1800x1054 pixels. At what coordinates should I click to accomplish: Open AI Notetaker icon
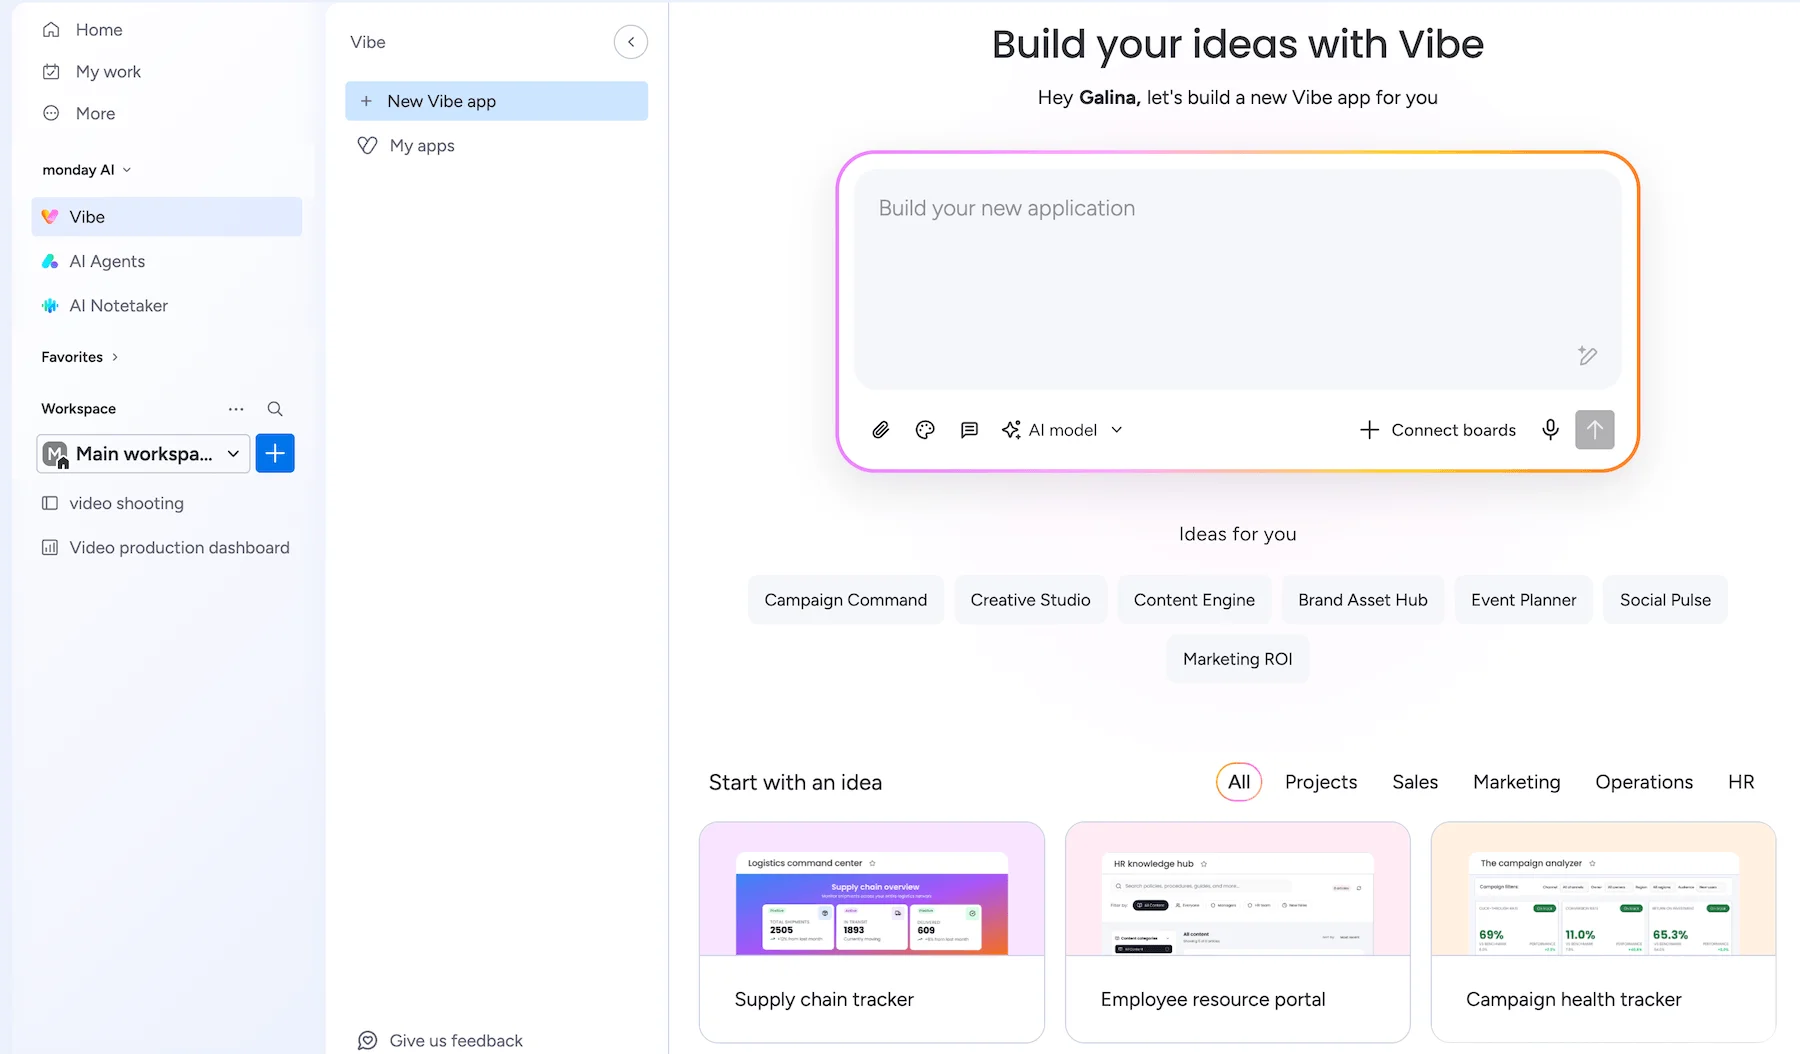[x=50, y=306]
